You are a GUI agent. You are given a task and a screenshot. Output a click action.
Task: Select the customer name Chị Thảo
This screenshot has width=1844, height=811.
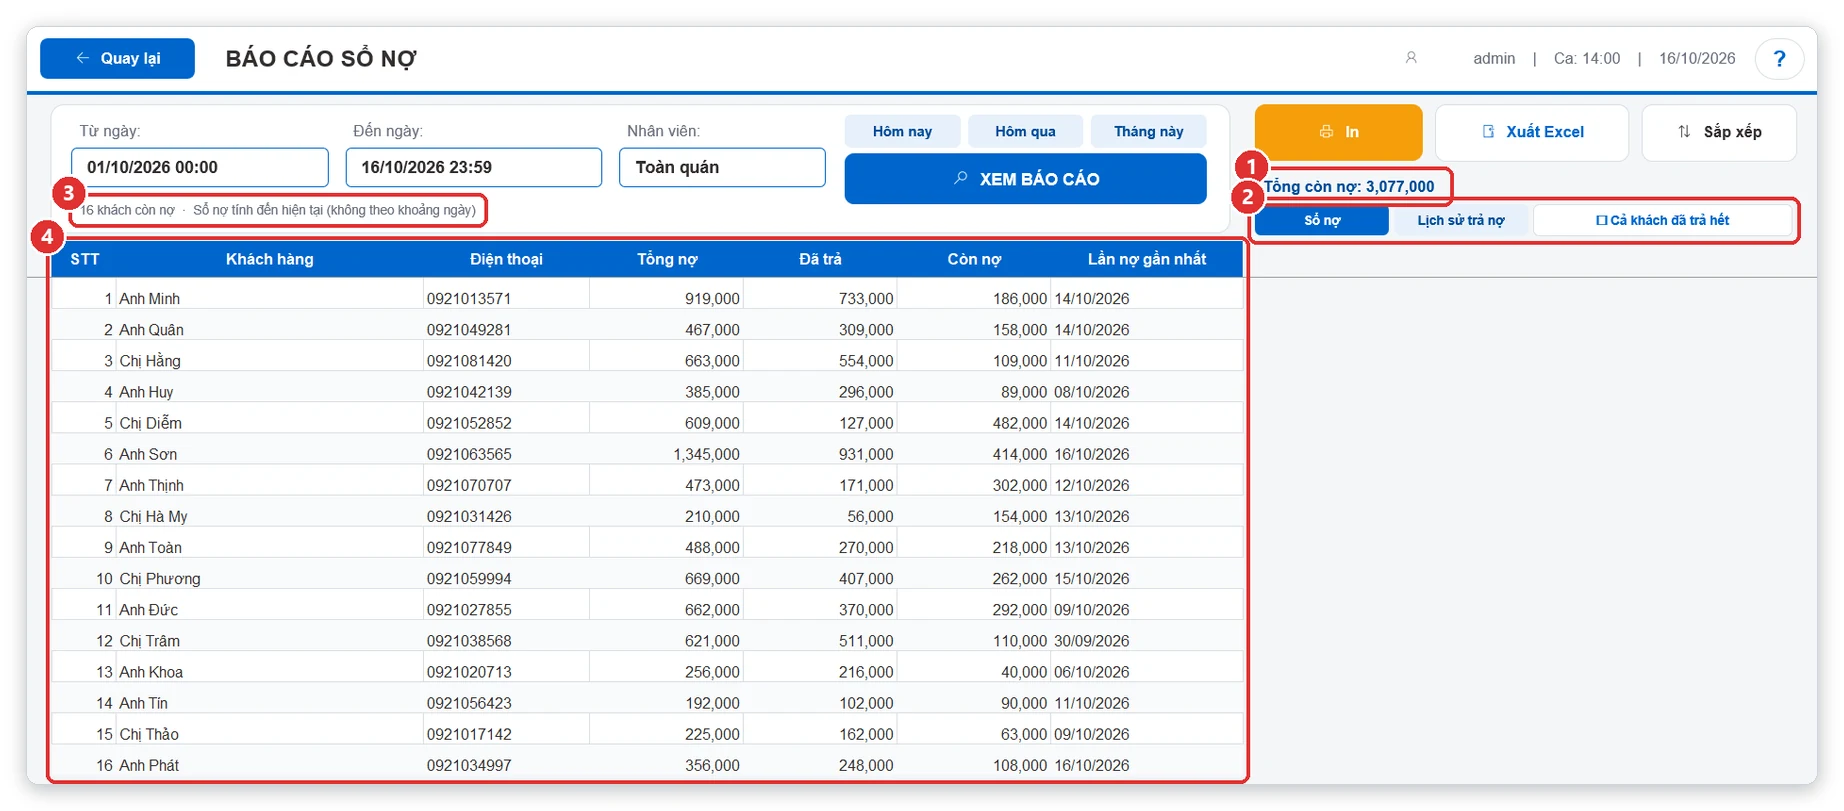[149, 734]
